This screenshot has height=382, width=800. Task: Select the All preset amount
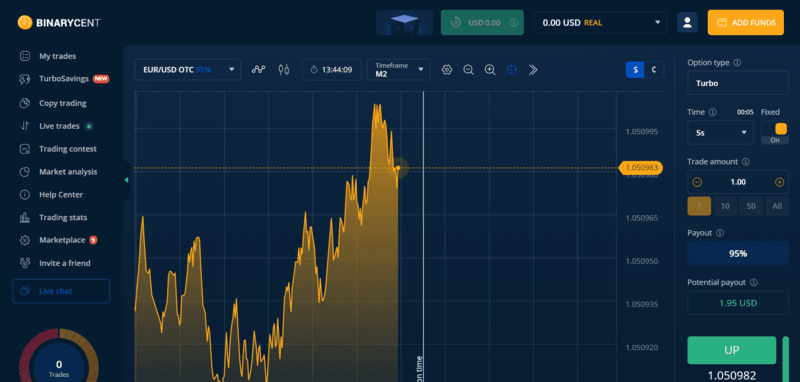click(x=777, y=206)
